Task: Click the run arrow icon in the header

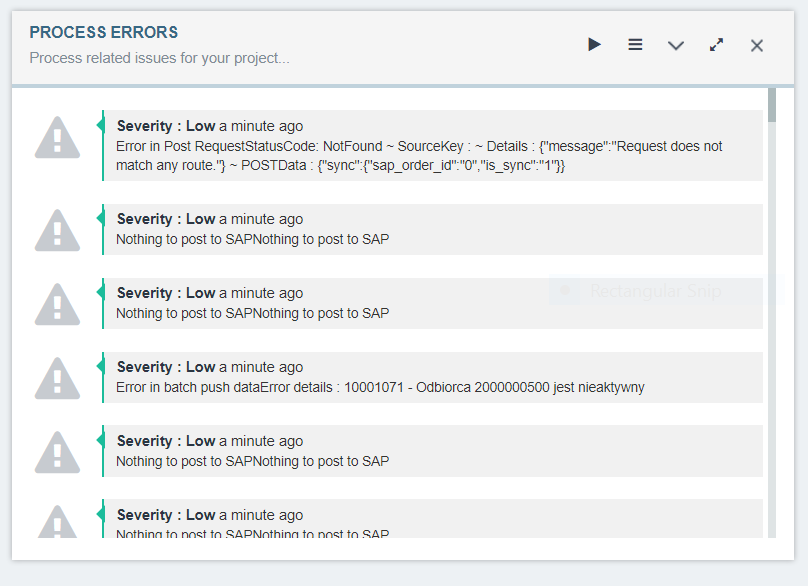Action: [x=595, y=45]
